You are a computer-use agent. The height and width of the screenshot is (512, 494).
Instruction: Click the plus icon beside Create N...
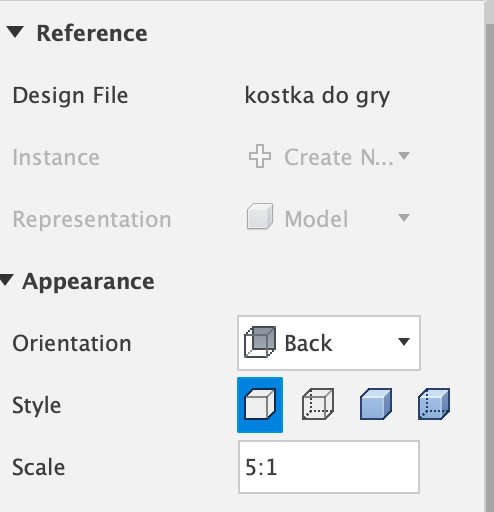tap(260, 156)
